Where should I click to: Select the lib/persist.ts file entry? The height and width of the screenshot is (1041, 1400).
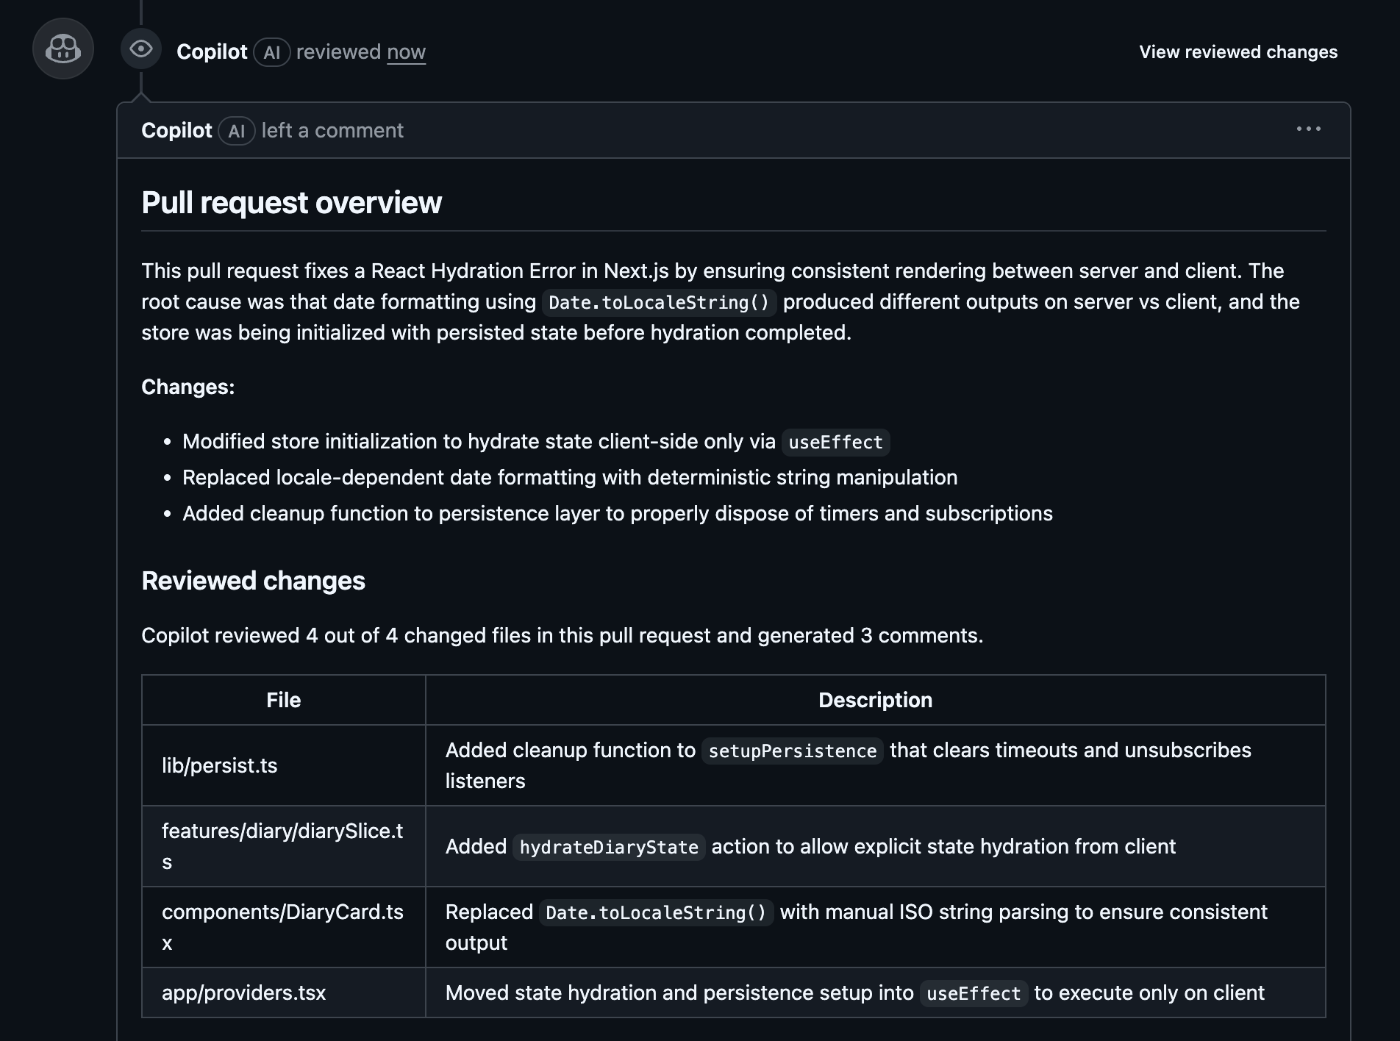[x=220, y=766]
